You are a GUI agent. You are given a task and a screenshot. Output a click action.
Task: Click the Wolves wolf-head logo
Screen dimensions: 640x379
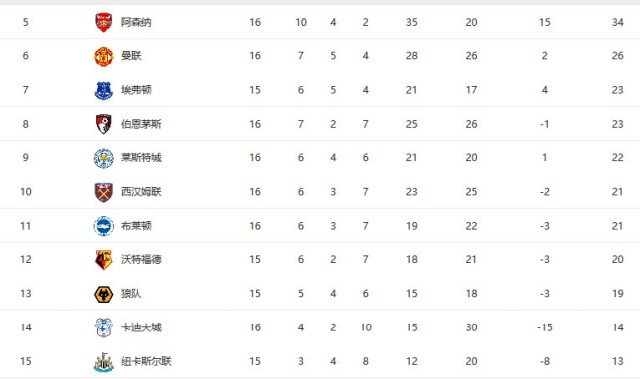point(104,294)
